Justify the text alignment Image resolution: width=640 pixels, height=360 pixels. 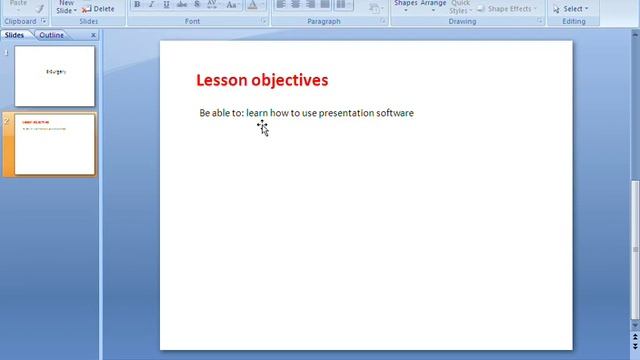tap(325, 4)
